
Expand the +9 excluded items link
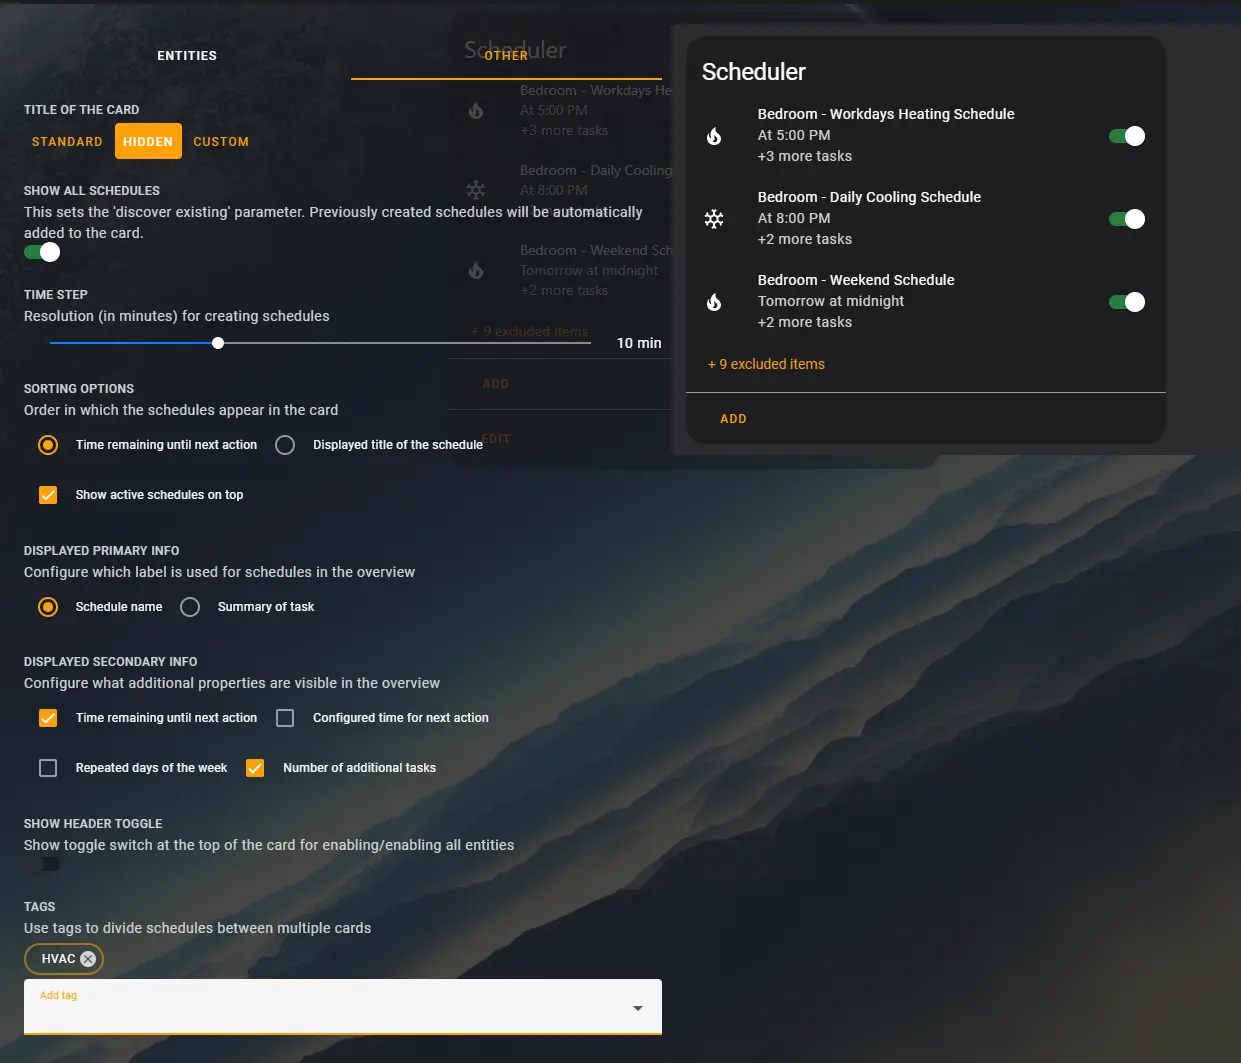click(x=766, y=364)
